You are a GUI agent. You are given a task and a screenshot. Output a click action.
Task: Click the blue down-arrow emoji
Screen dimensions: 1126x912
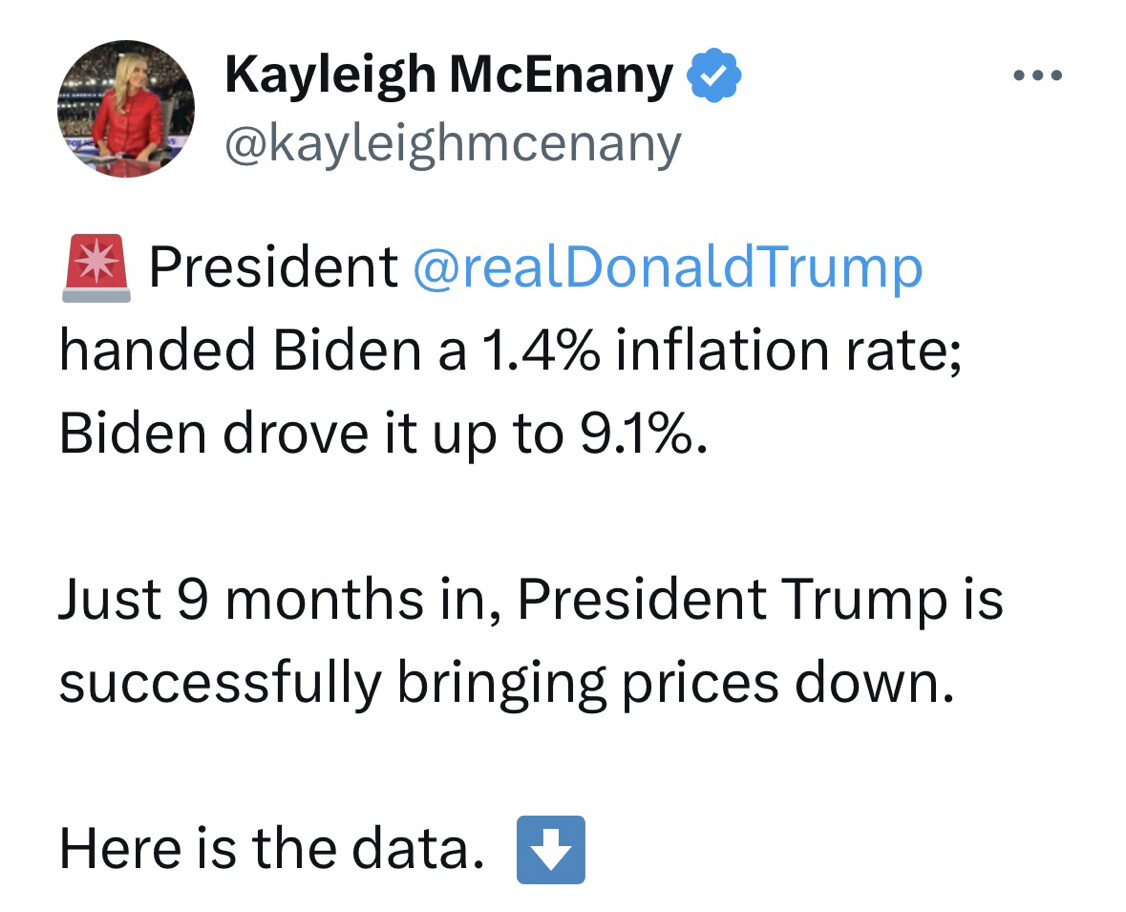[550, 850]
